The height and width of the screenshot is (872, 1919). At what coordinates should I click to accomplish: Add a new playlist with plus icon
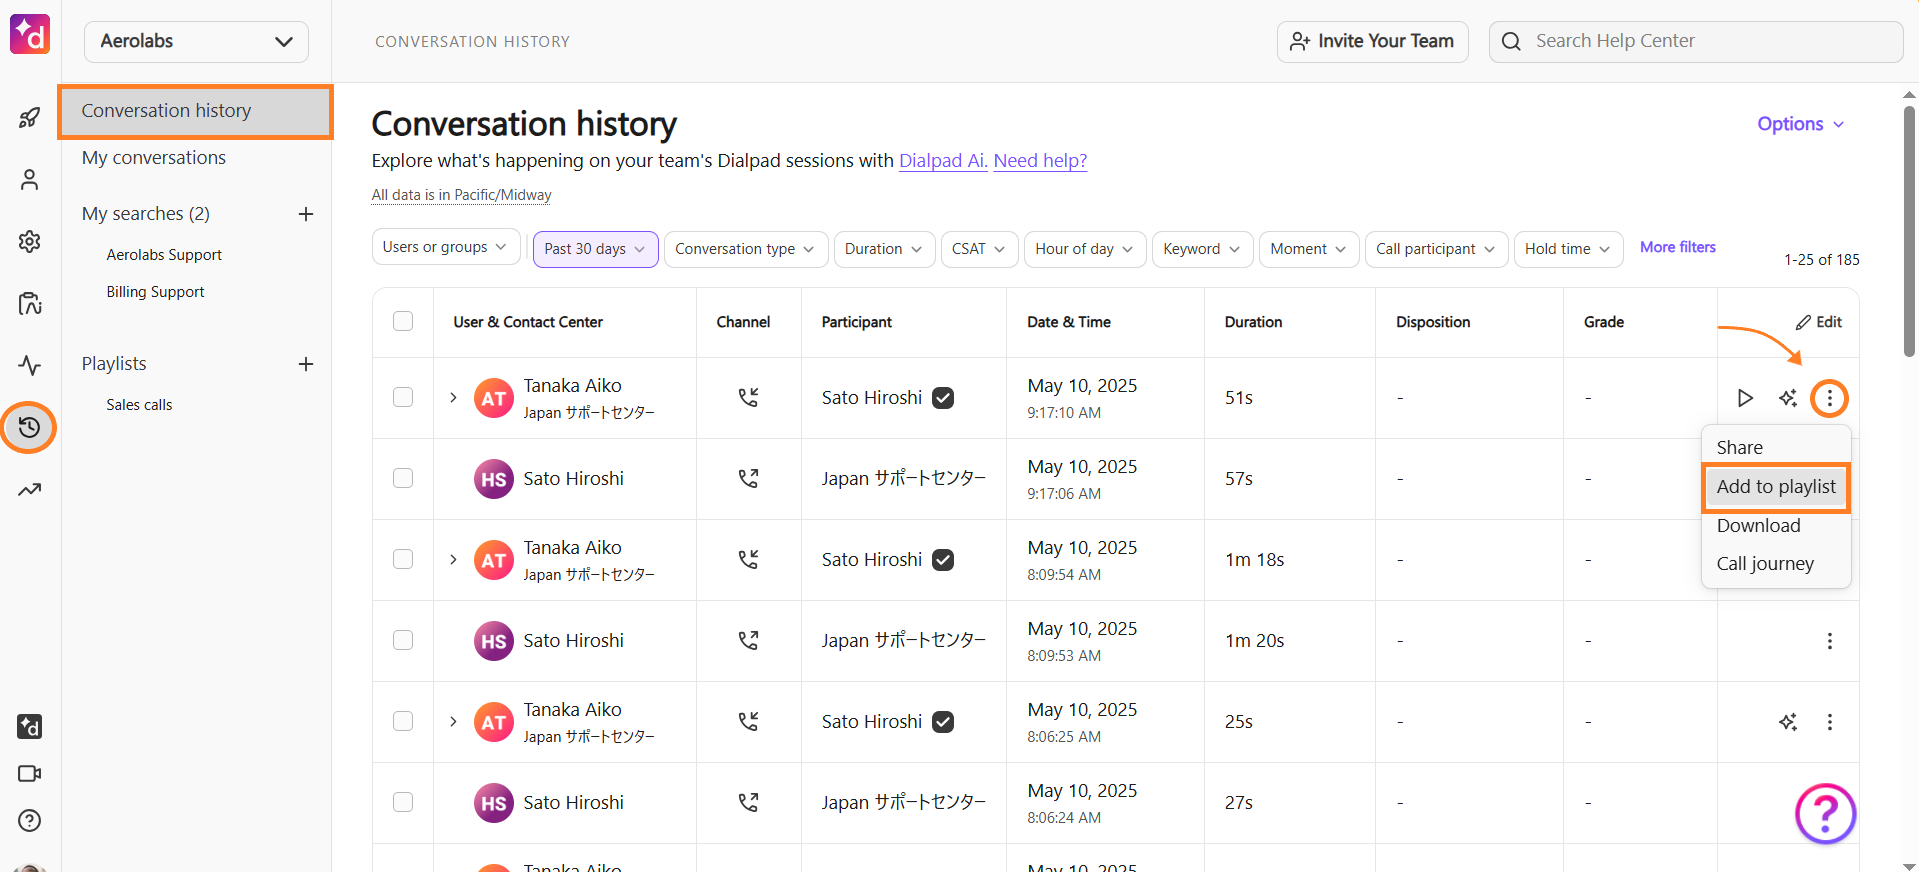coord(306,364)
